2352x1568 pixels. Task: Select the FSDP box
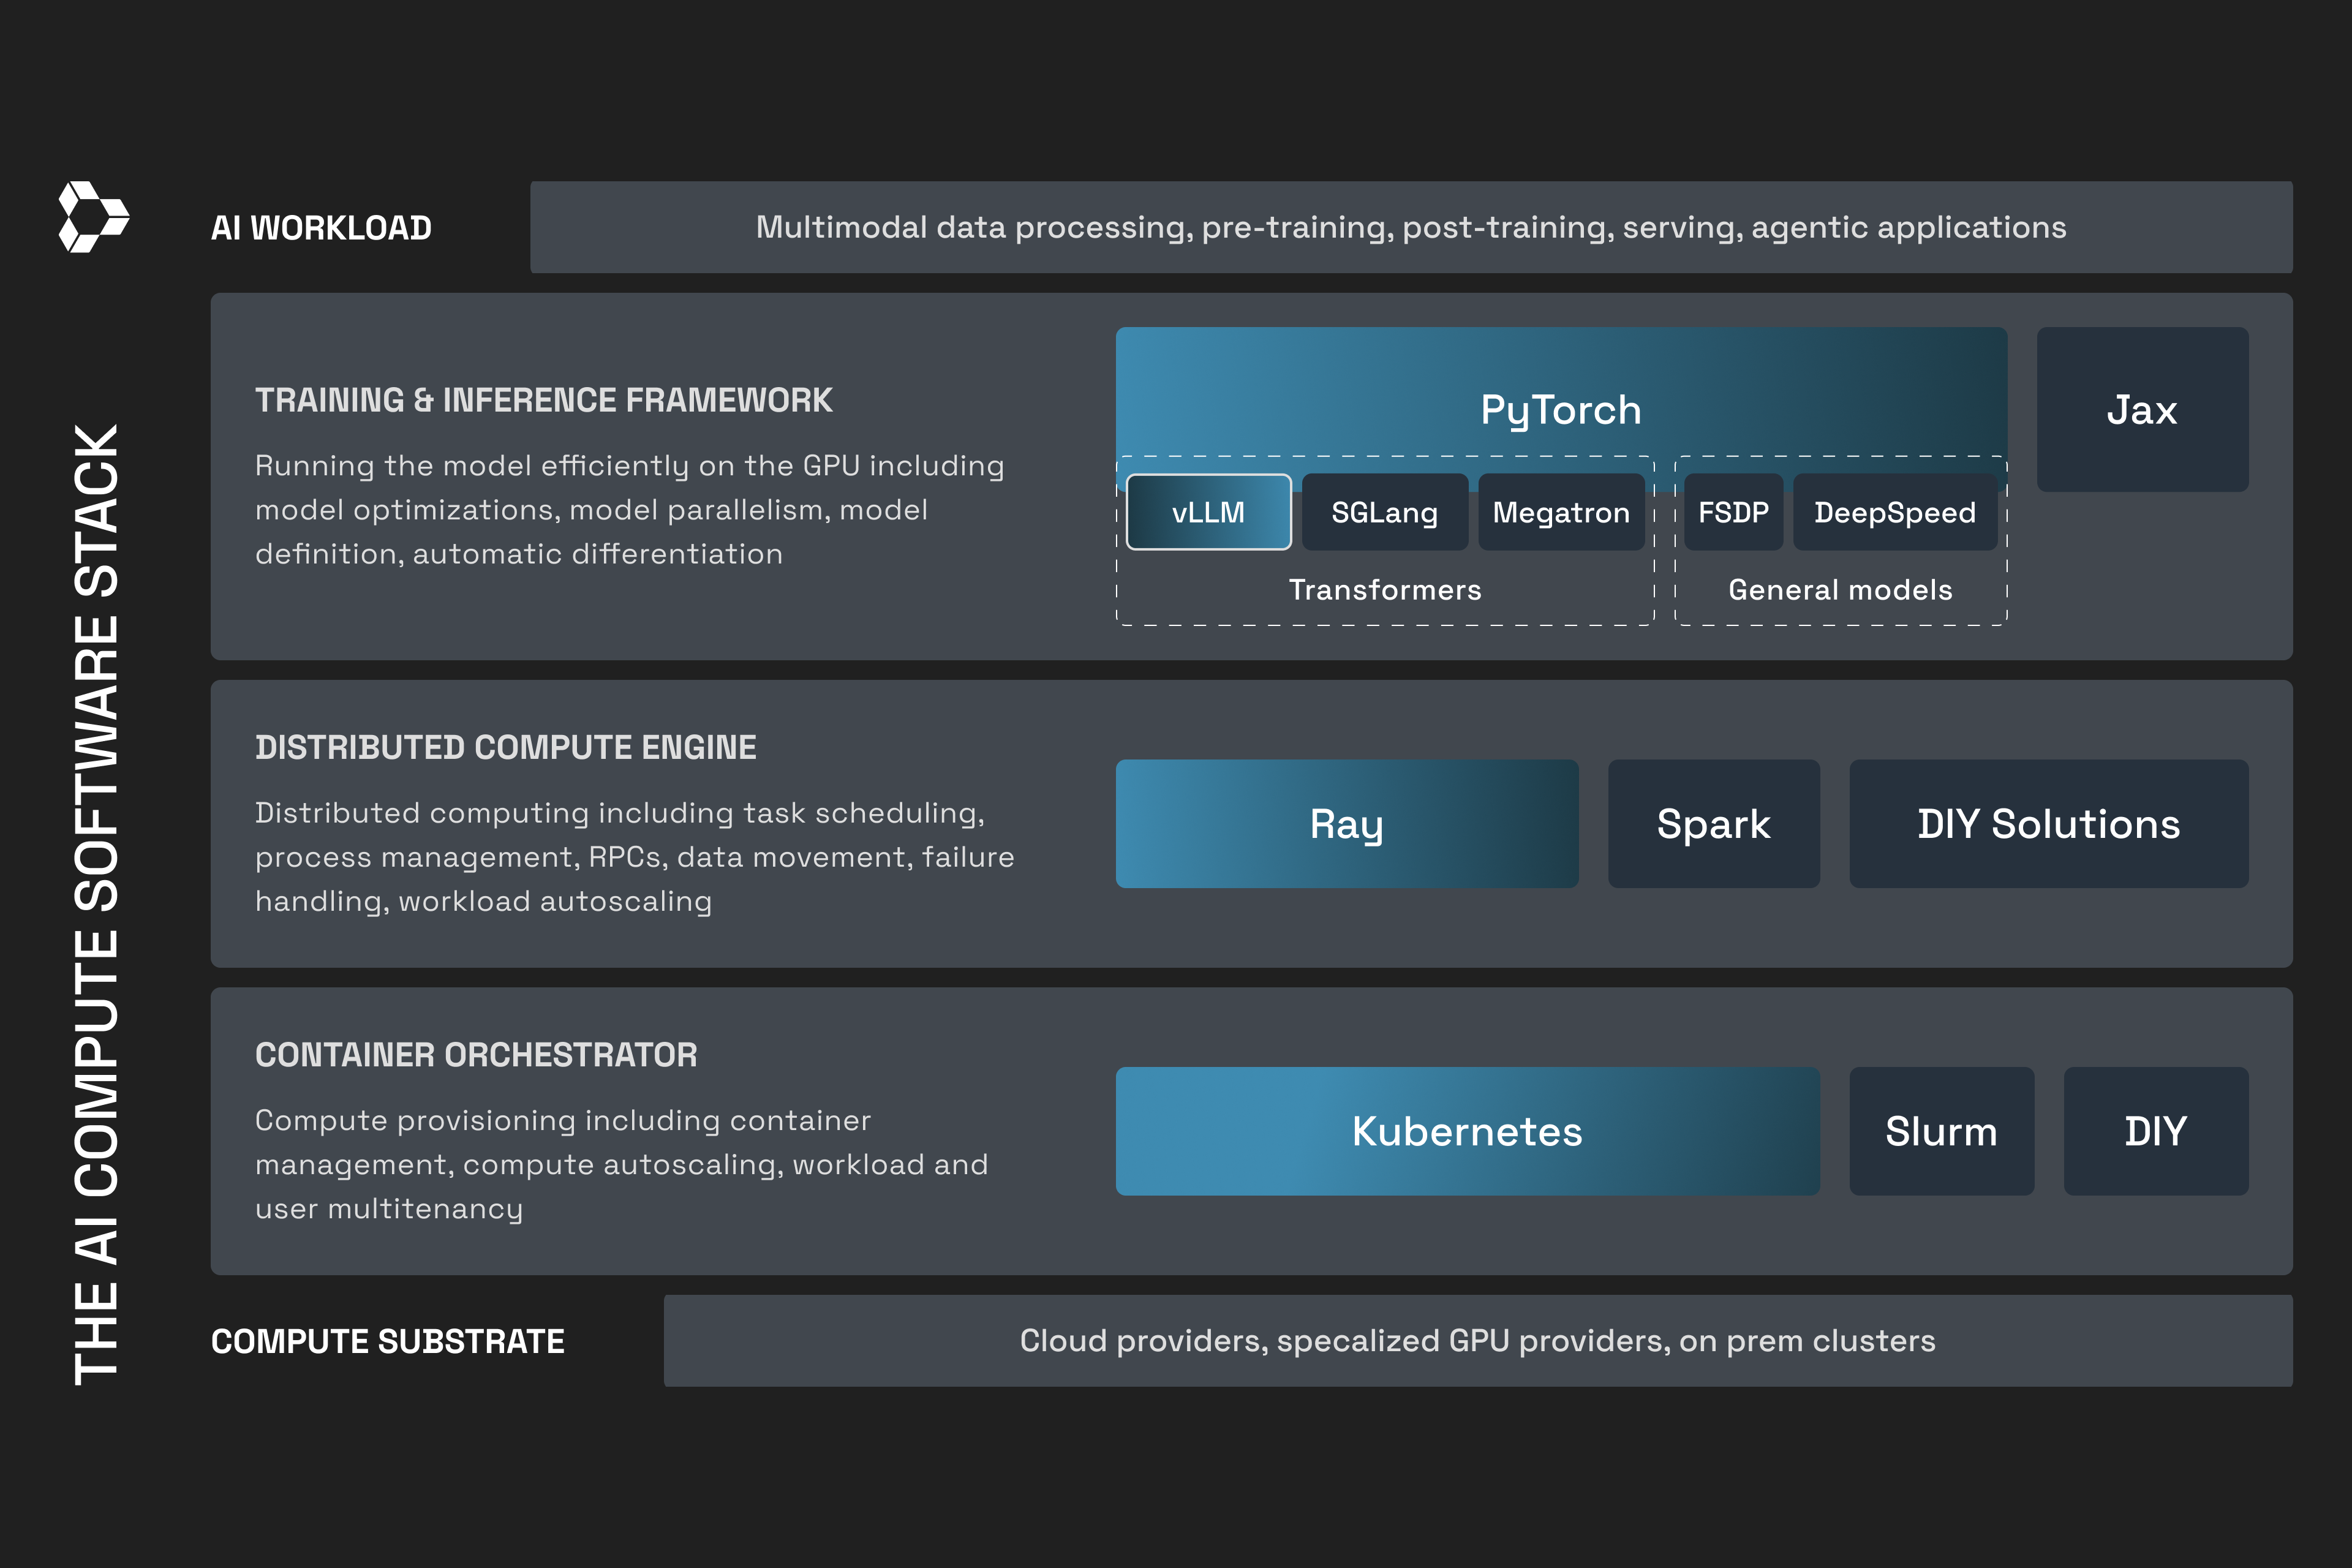pos(1733,512)
